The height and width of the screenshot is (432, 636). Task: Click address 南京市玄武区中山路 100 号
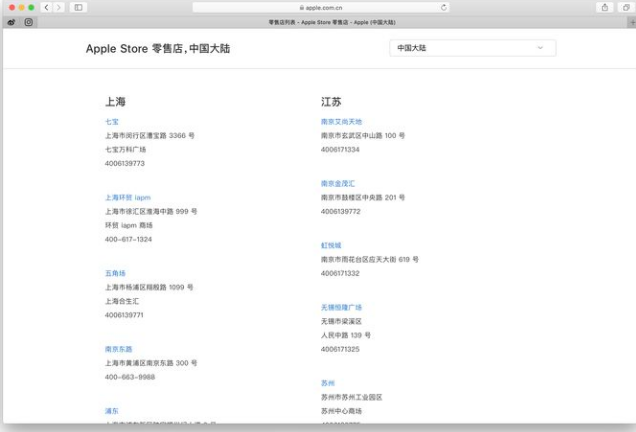click(x=363, y=135)
